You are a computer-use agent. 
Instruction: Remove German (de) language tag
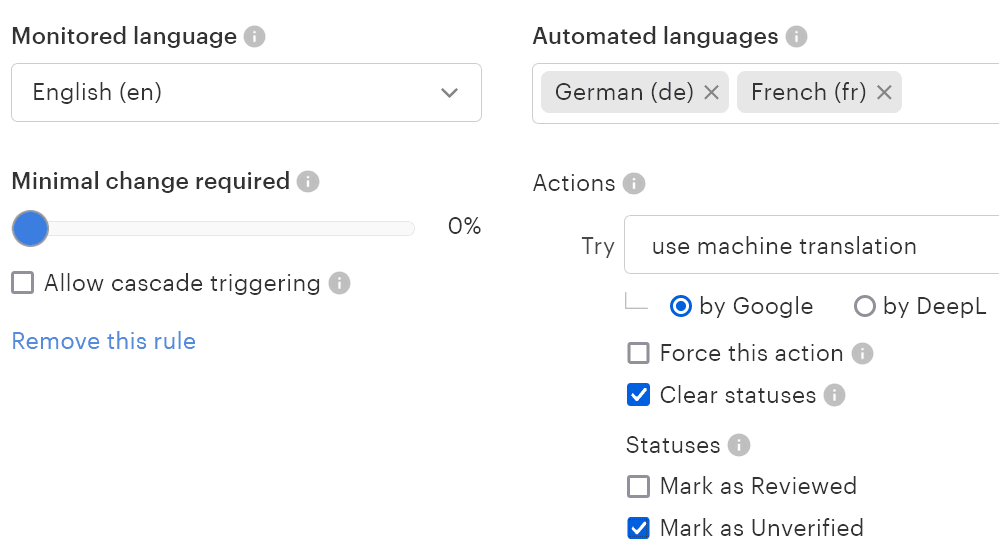click(x=711, y=92)
